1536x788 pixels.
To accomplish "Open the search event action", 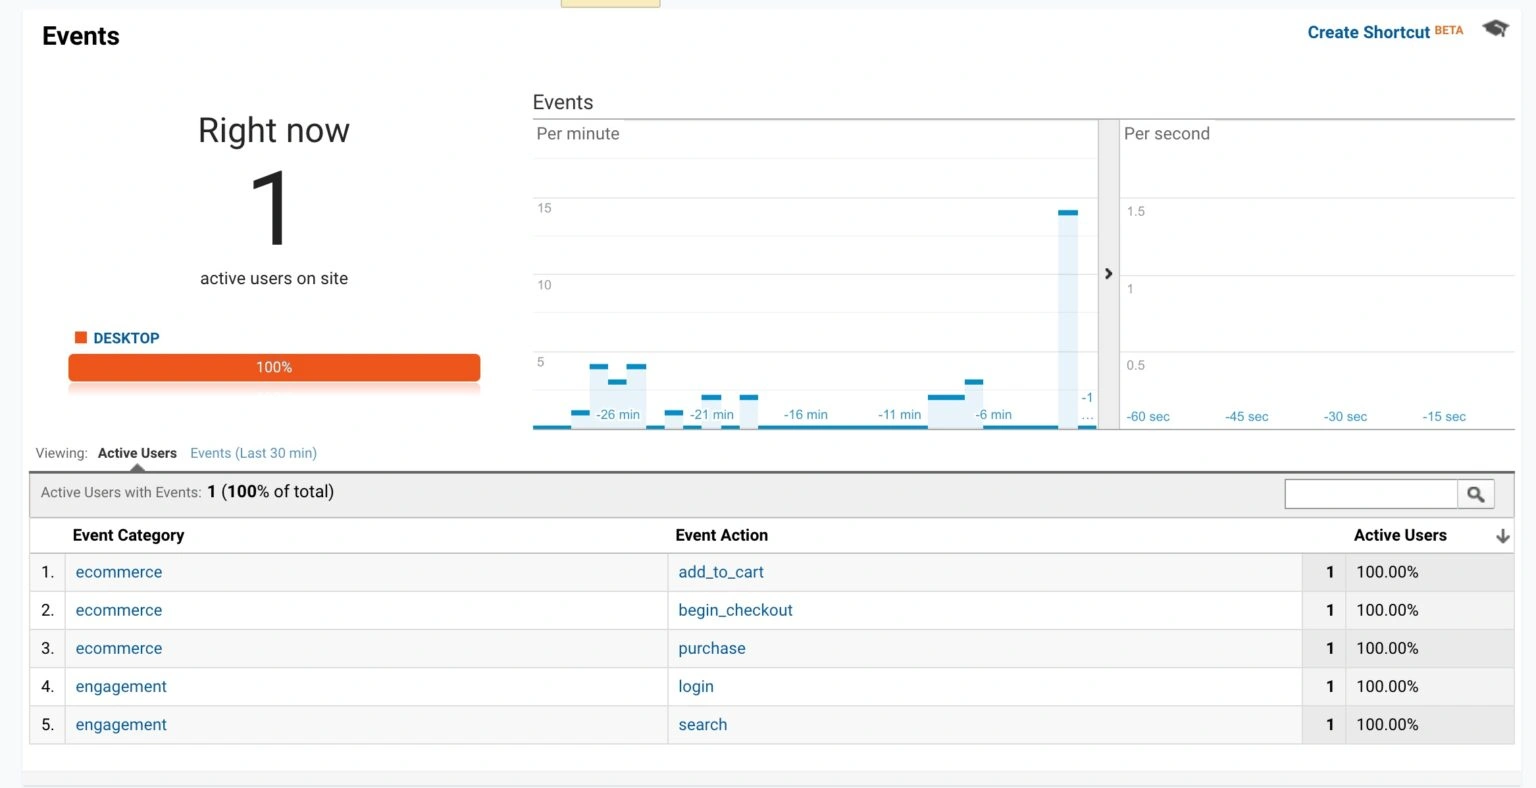I will coord(702,724).
